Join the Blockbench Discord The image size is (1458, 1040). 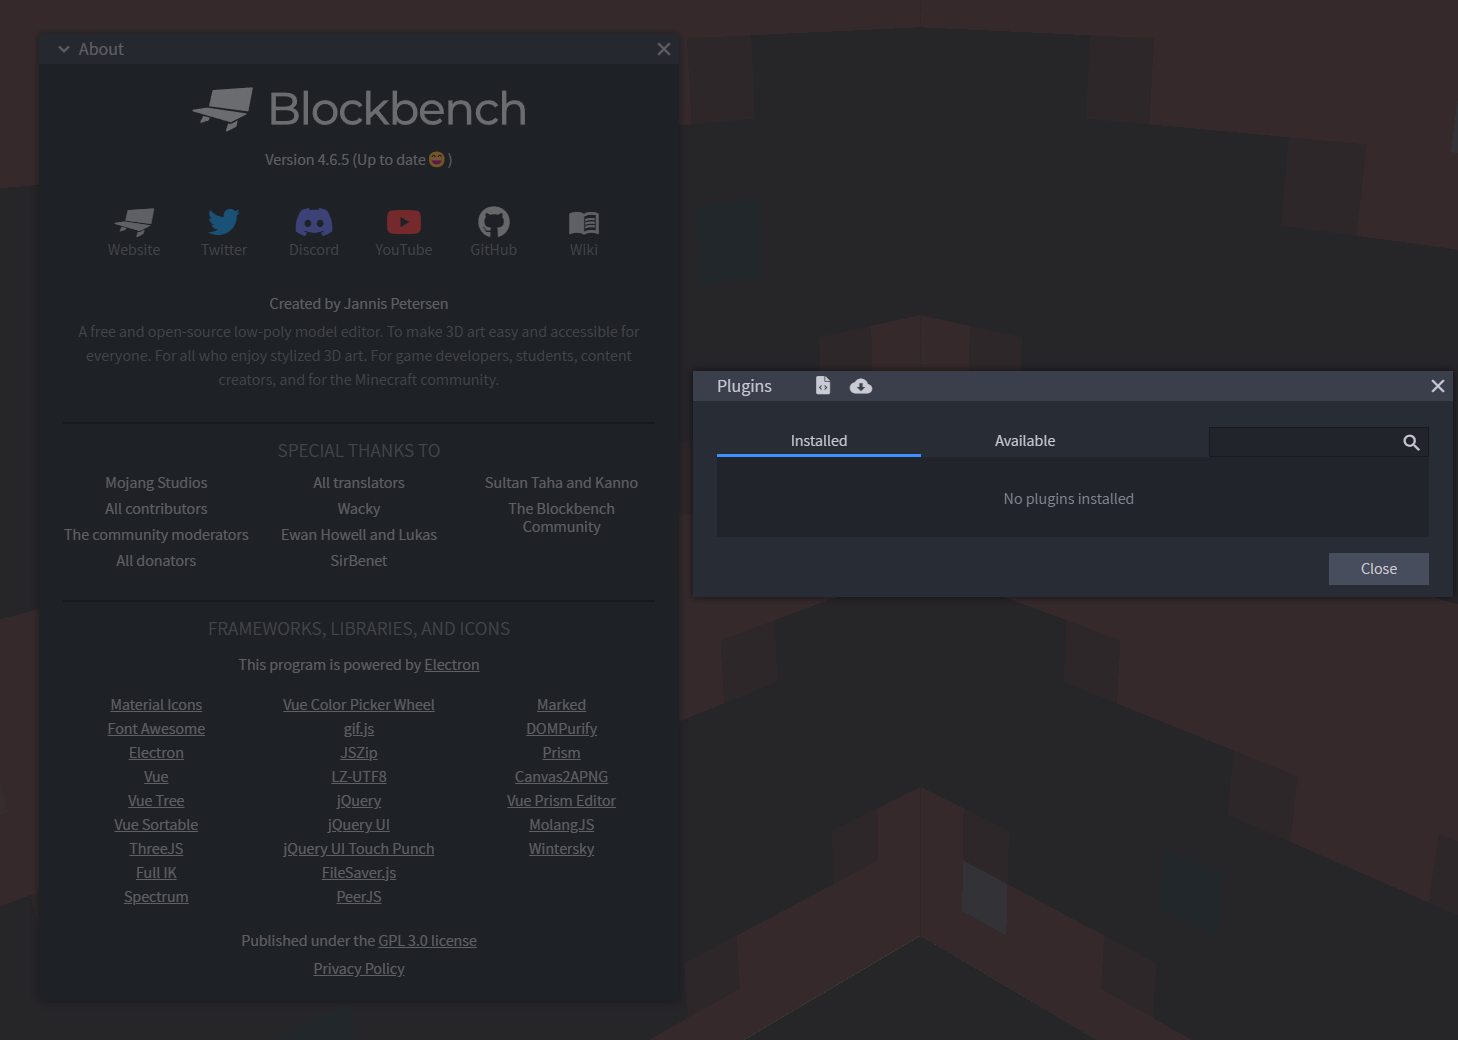coord(313,231)
